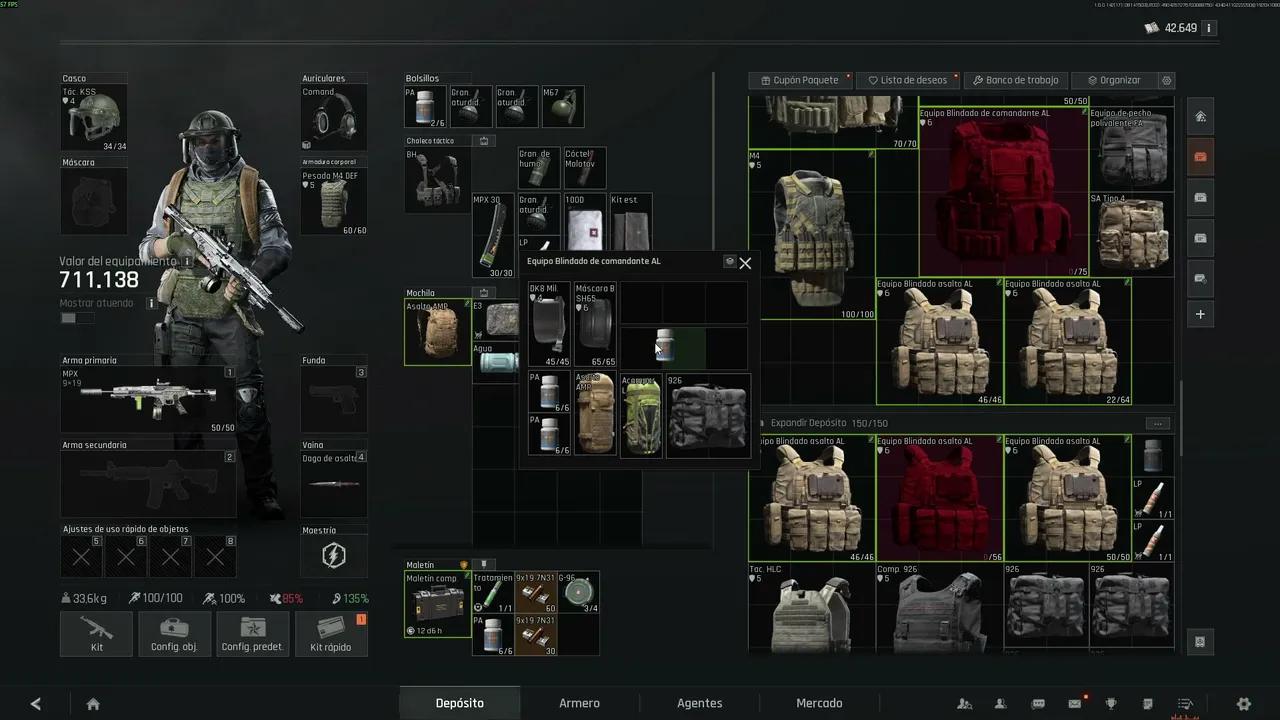This screenshot has height=720, width=1280.
Task: Switch to the Agentes tab
Action: point(700,703)
